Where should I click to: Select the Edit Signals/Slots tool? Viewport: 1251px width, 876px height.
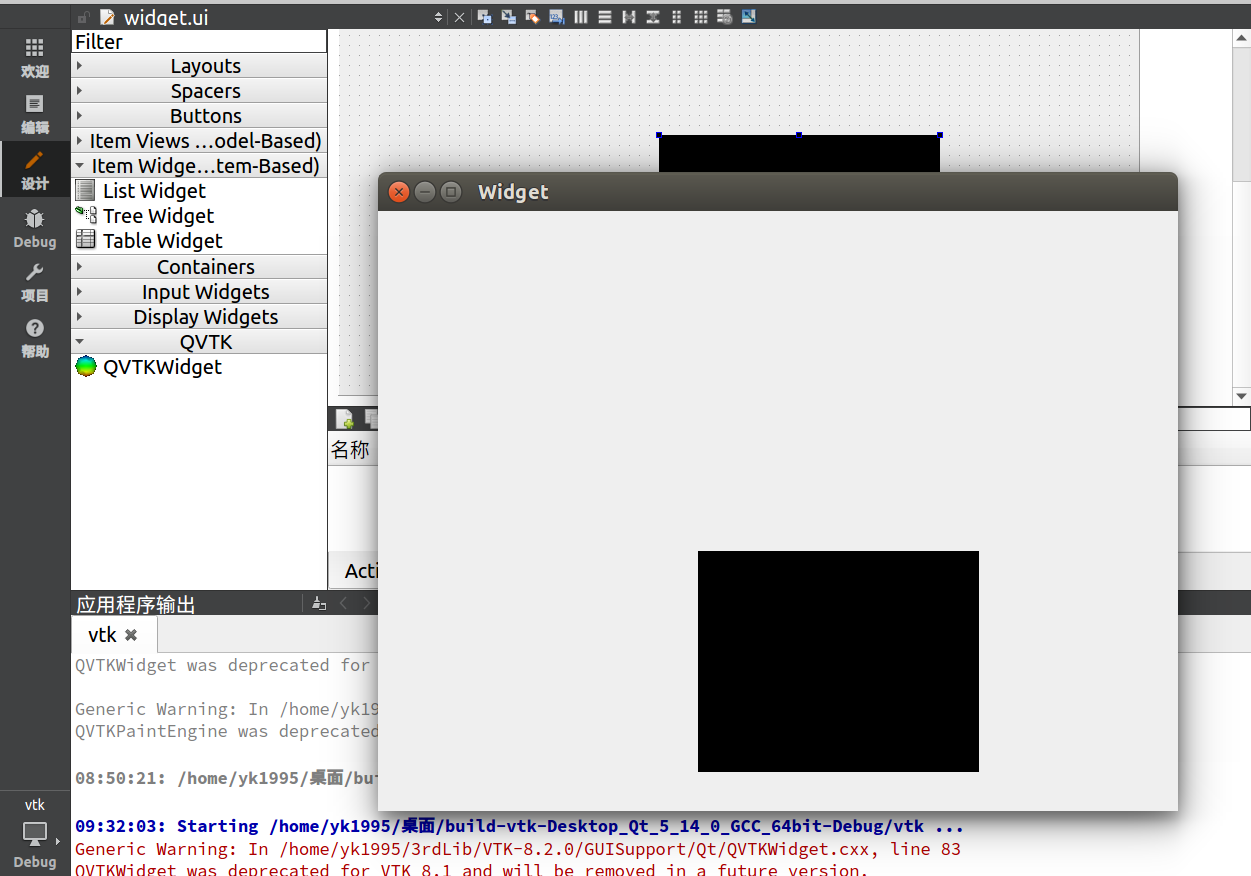(x=507, y=17)
